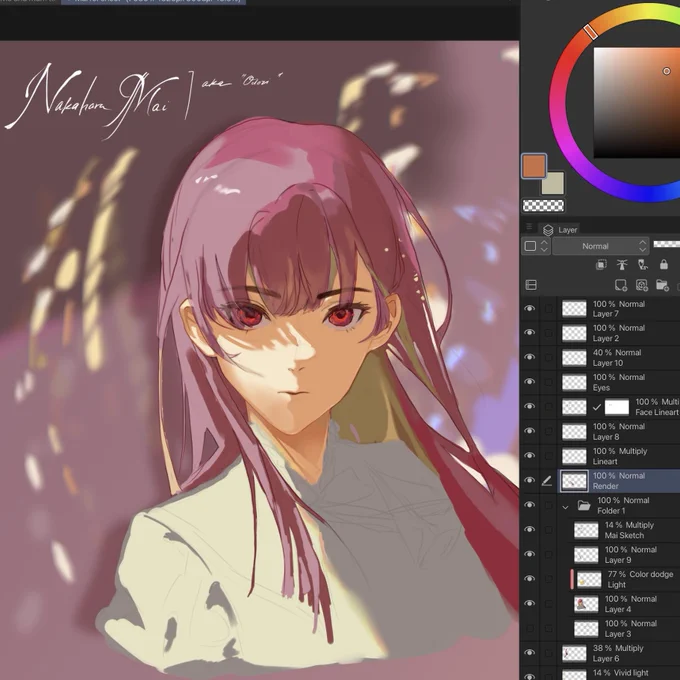Click the Render layer thumbnail

click(x=574, y=481)
